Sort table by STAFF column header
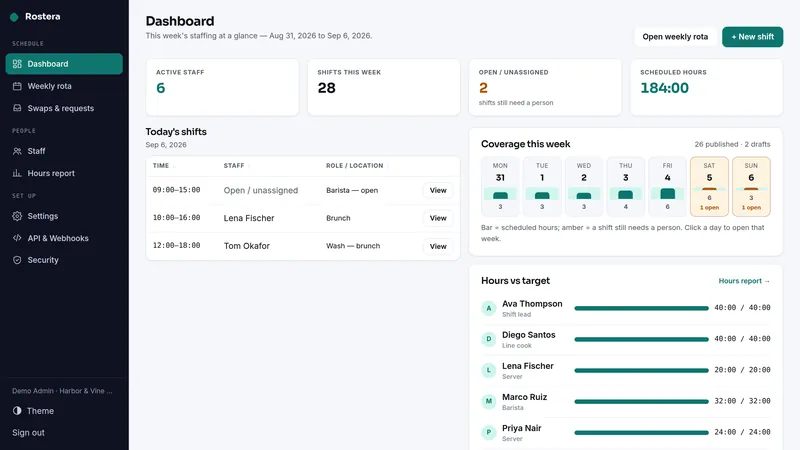Image resolution: width=800 pixels, height=450 pixels. coord(234,166)
